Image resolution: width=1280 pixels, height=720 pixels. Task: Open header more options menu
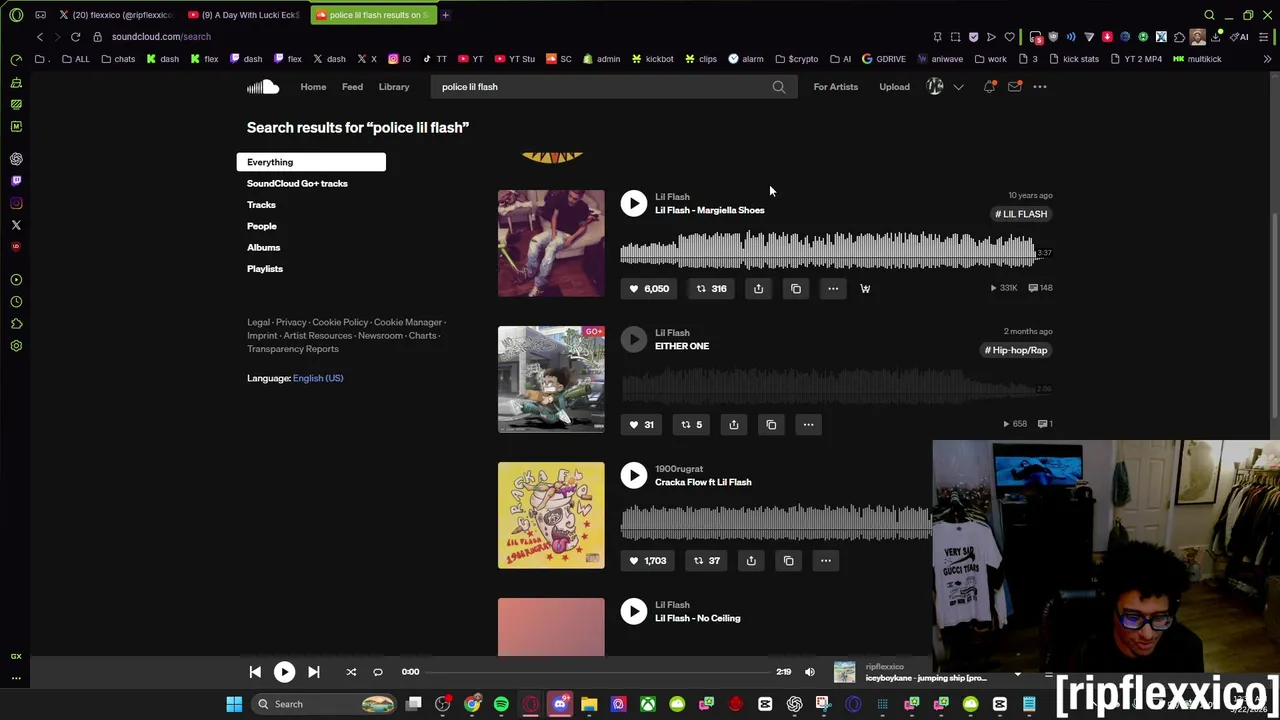(1040, 87)
